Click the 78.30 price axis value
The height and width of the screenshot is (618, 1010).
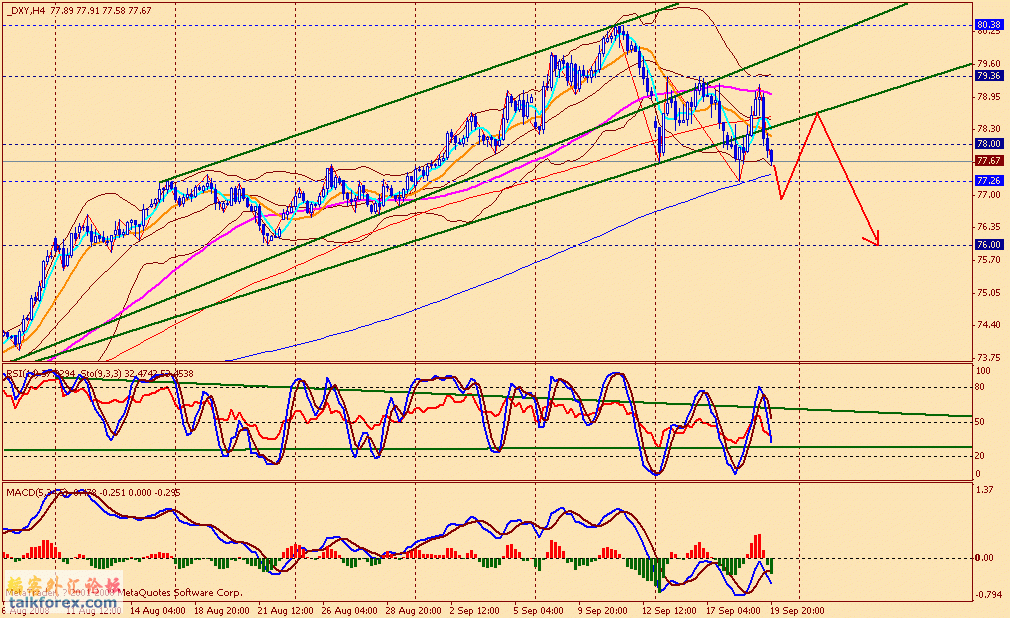coord(989,129)
